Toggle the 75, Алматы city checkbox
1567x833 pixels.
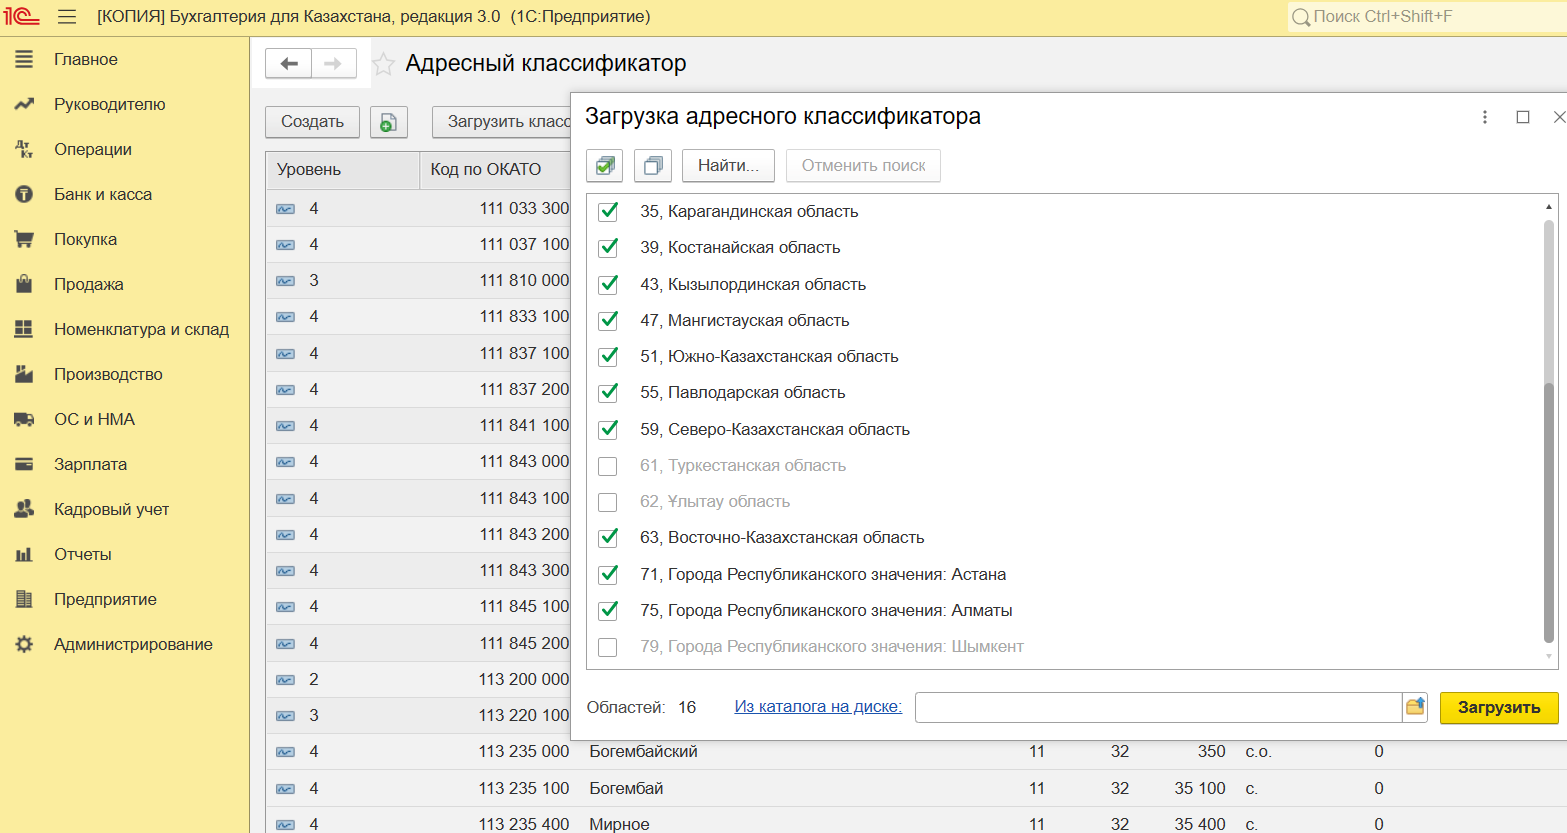(x=608, y=611)
